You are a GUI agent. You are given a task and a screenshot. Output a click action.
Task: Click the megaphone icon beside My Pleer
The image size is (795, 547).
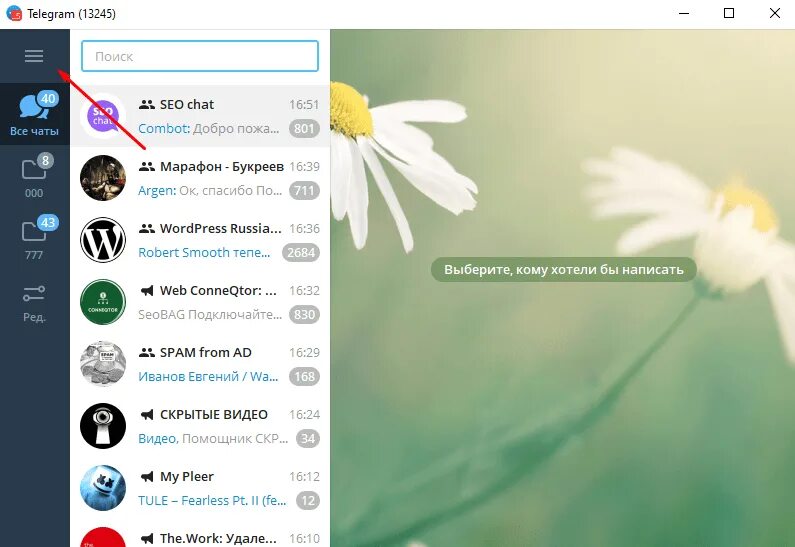pos(147,477)
